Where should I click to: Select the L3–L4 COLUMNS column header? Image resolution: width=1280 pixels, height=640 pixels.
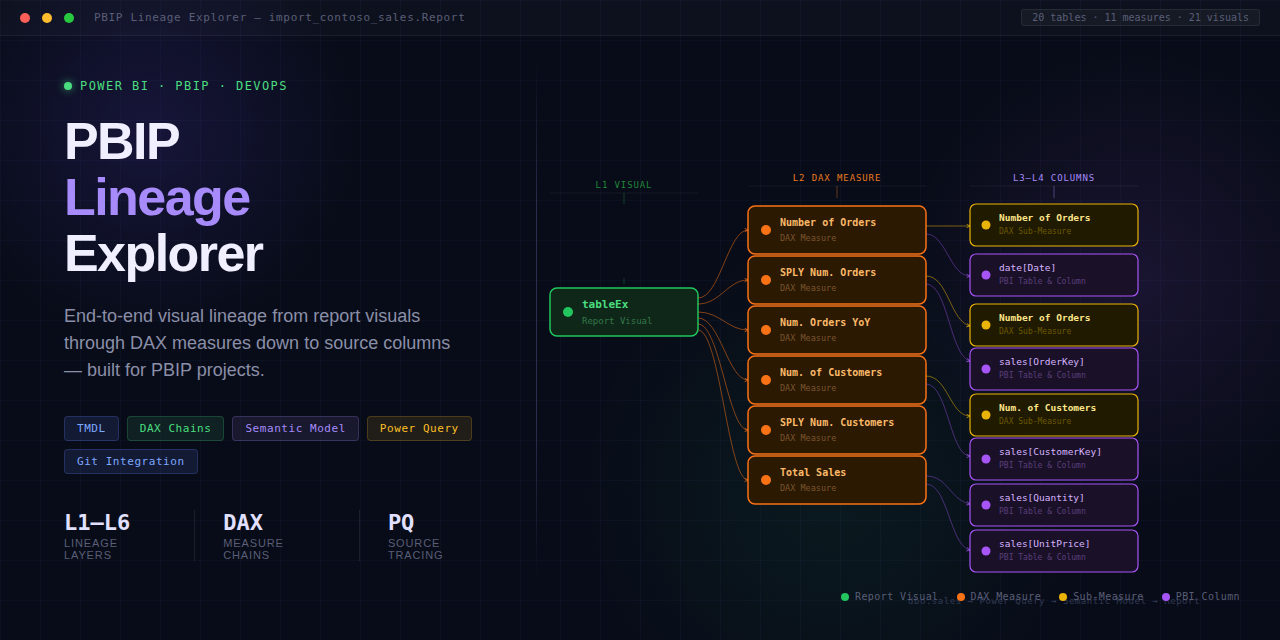click(x=1054, y=177)
